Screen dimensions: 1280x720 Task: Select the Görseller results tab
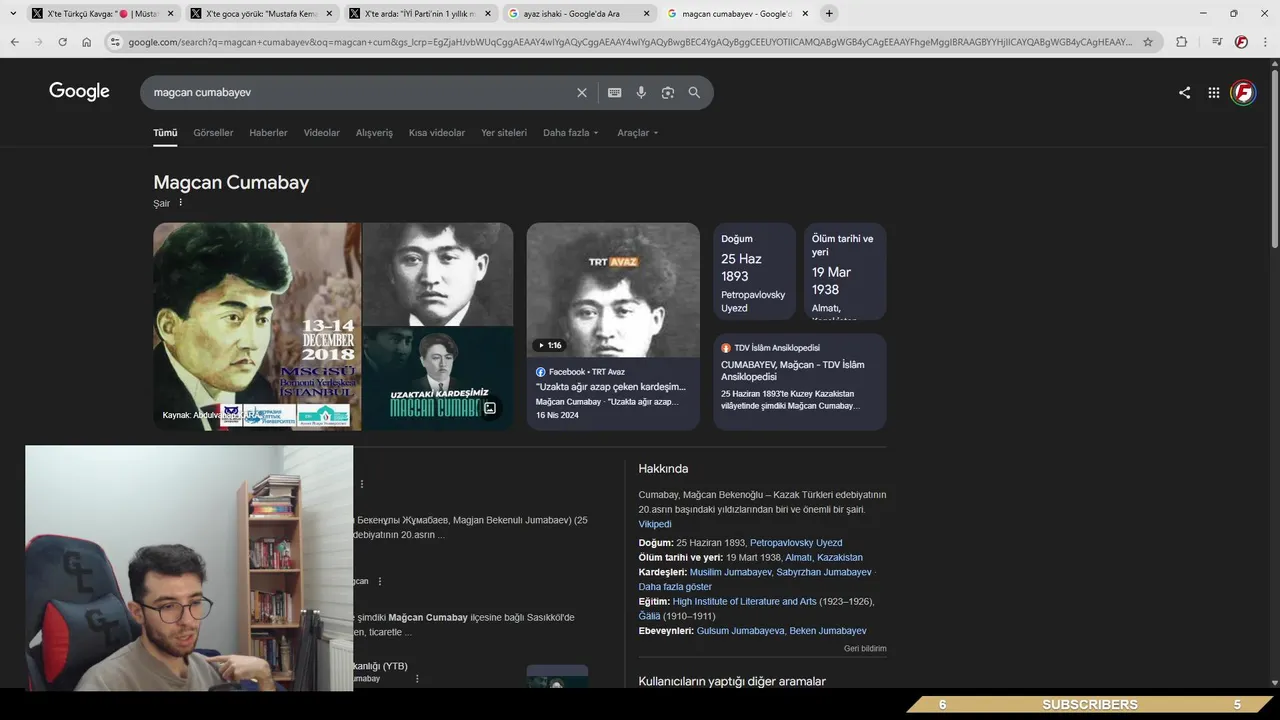(213, 132)
